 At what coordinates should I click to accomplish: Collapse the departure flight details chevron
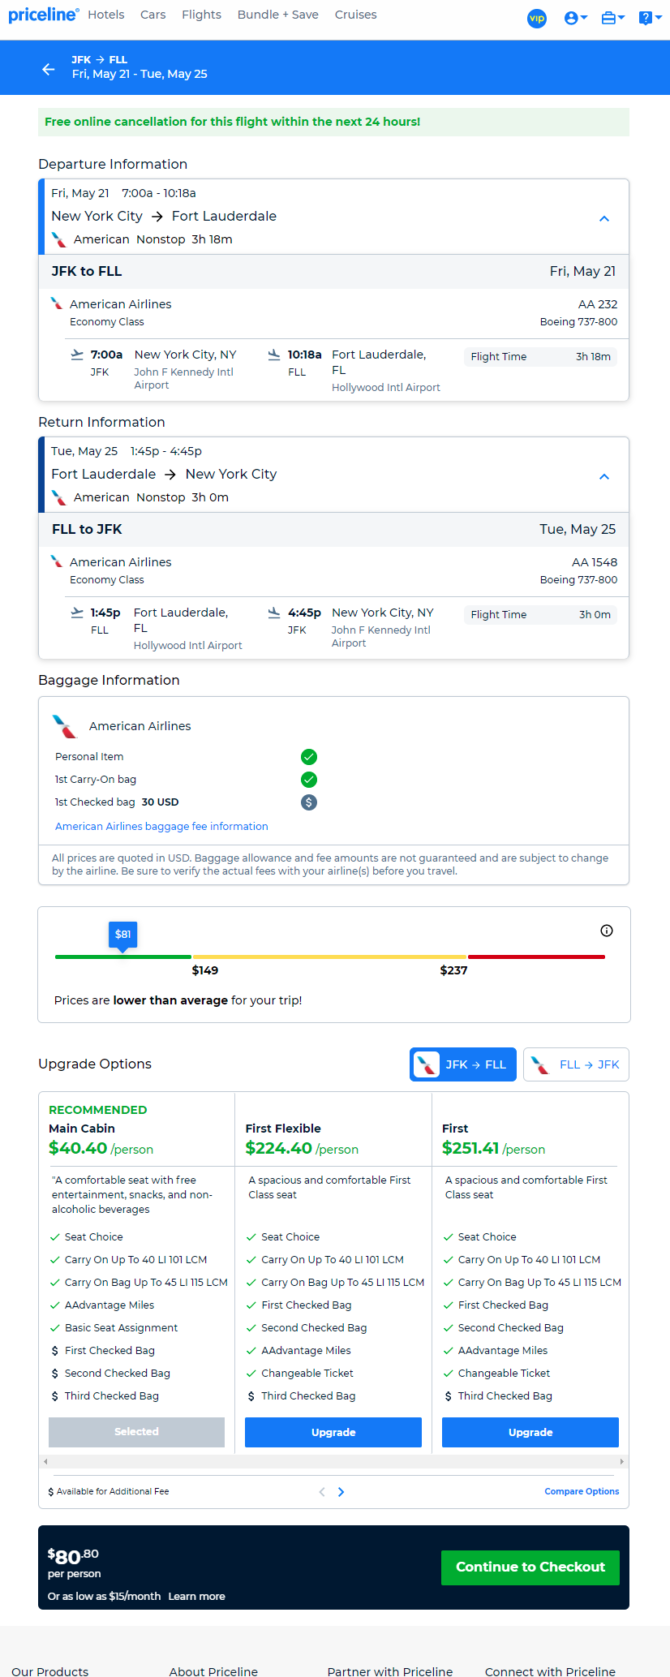[x=604, y=218]
